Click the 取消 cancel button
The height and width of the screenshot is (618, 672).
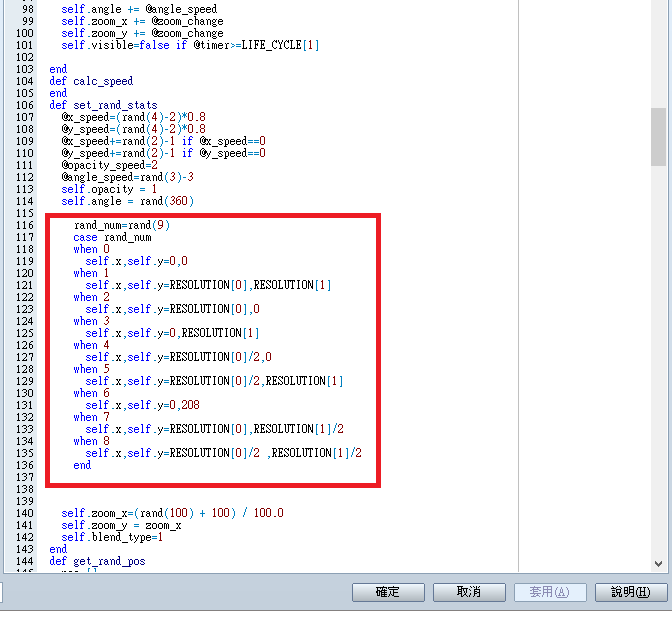click(x=469, y=592)
